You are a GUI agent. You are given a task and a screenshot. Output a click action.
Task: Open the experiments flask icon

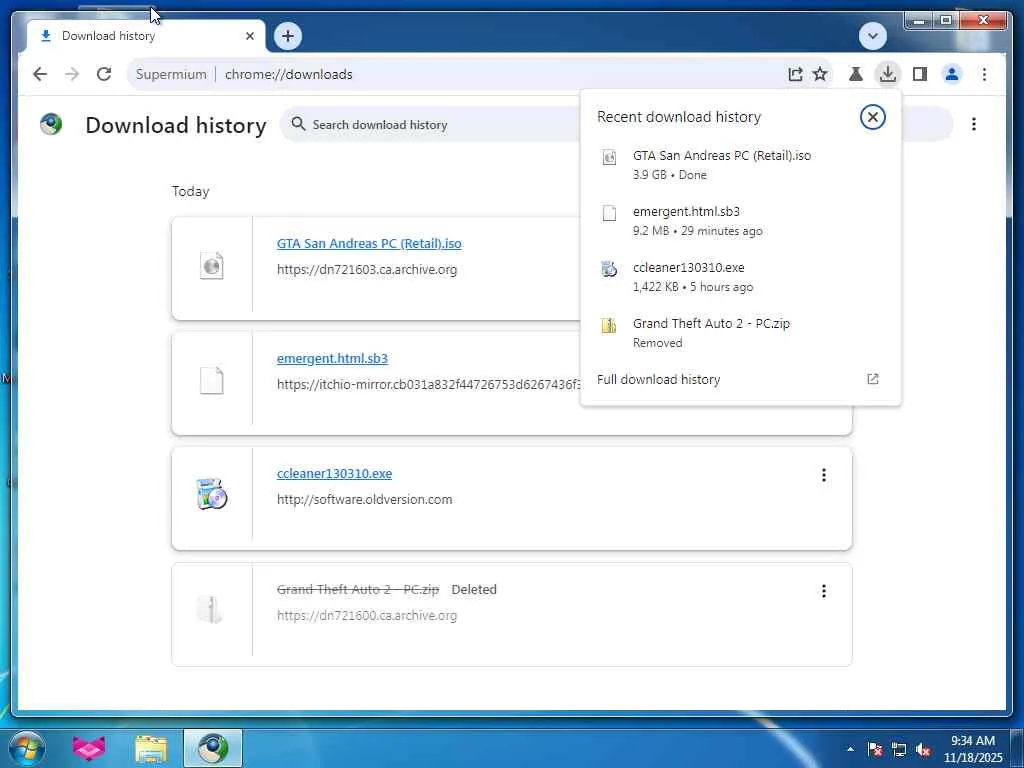[856, 74]
